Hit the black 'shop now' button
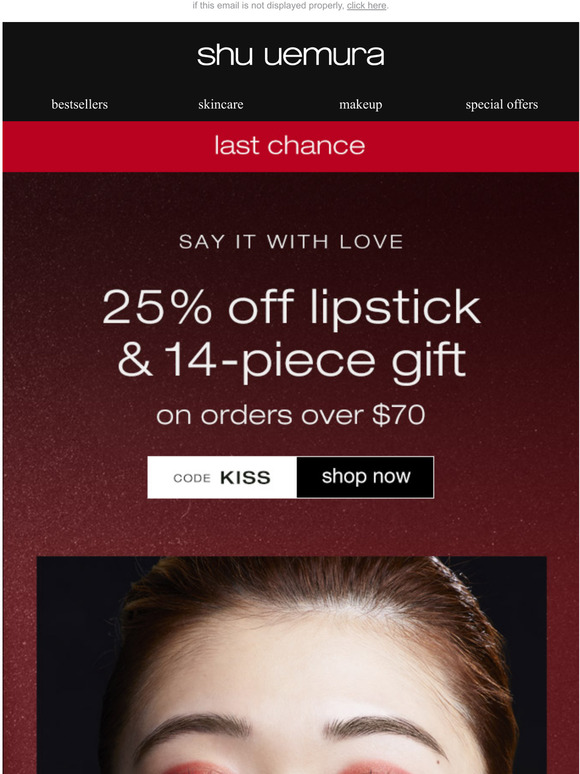Image resolution: width=580 pixels, height=774 pixels. (x=365, y=477)
